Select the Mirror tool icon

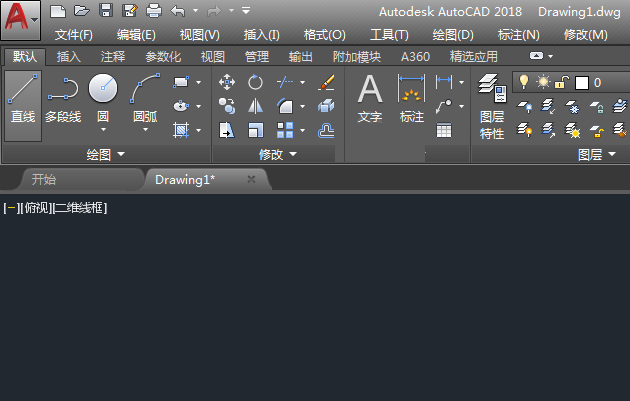tap(256, 106)
